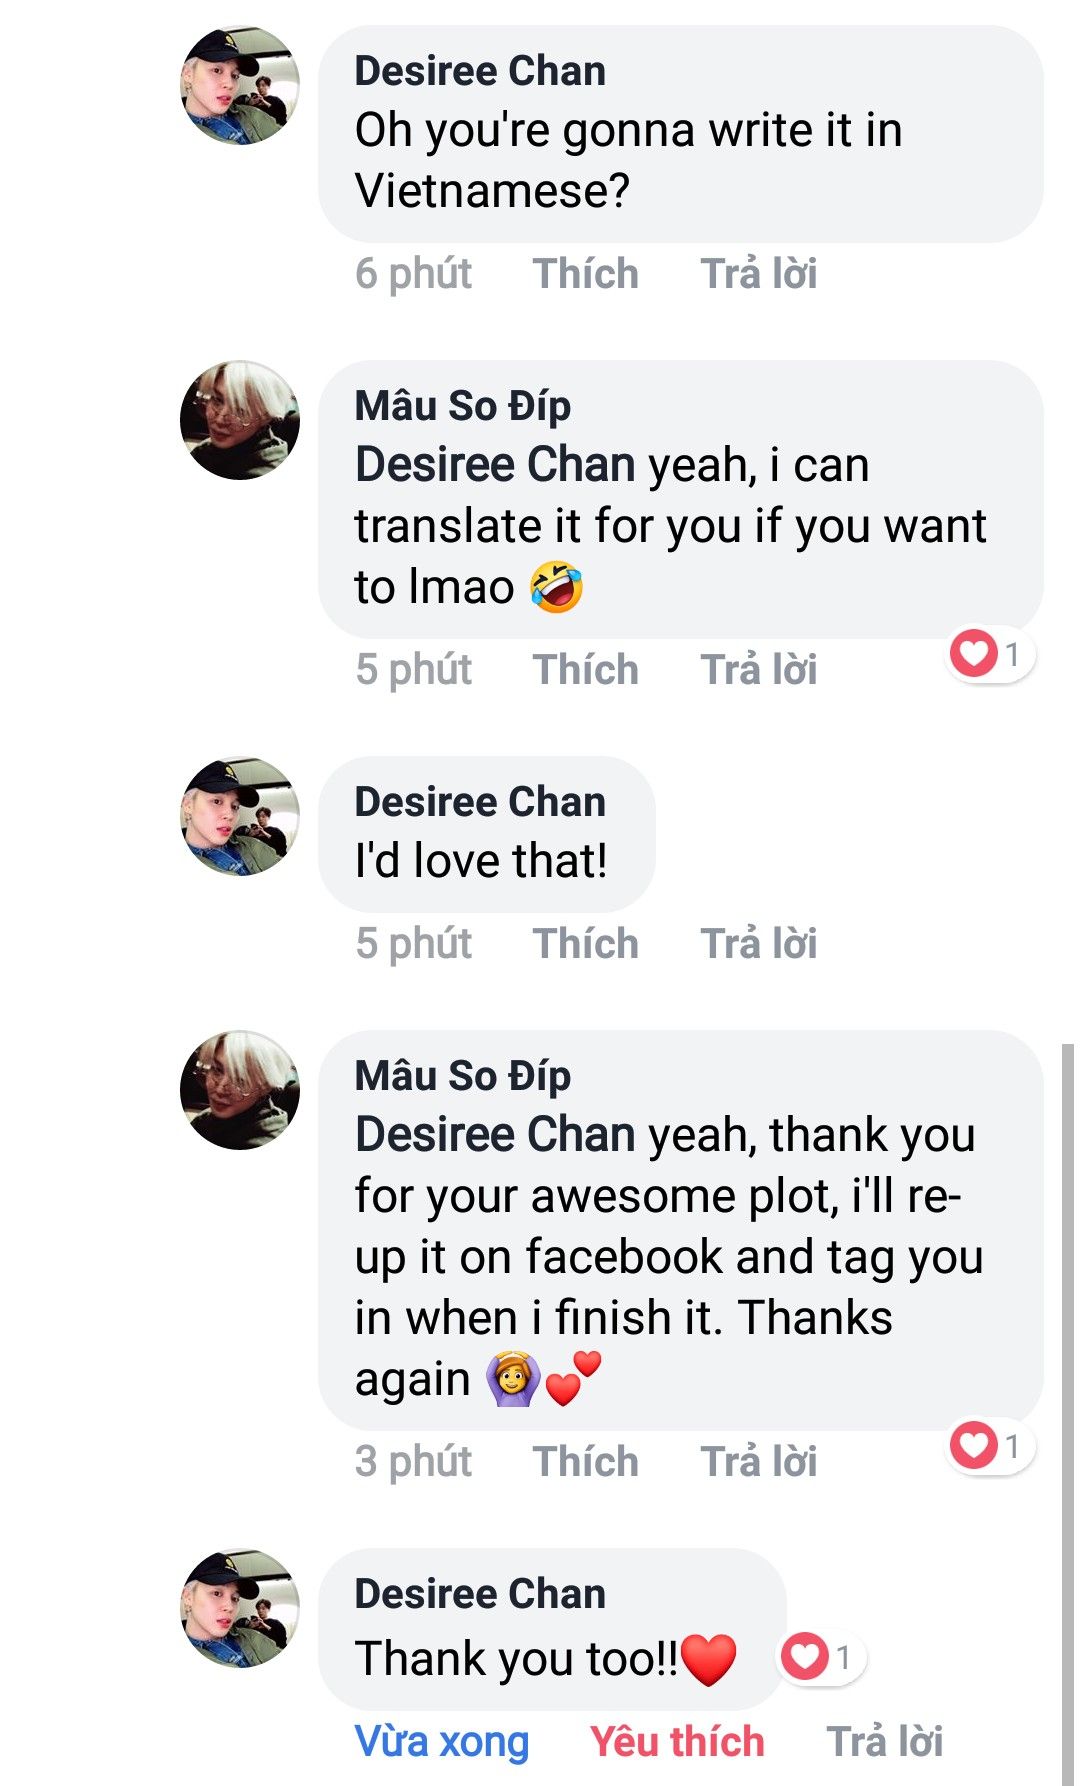
Task: Click heart reaction count on 'Thanks again' comment
Action: tap(990, 1445)
